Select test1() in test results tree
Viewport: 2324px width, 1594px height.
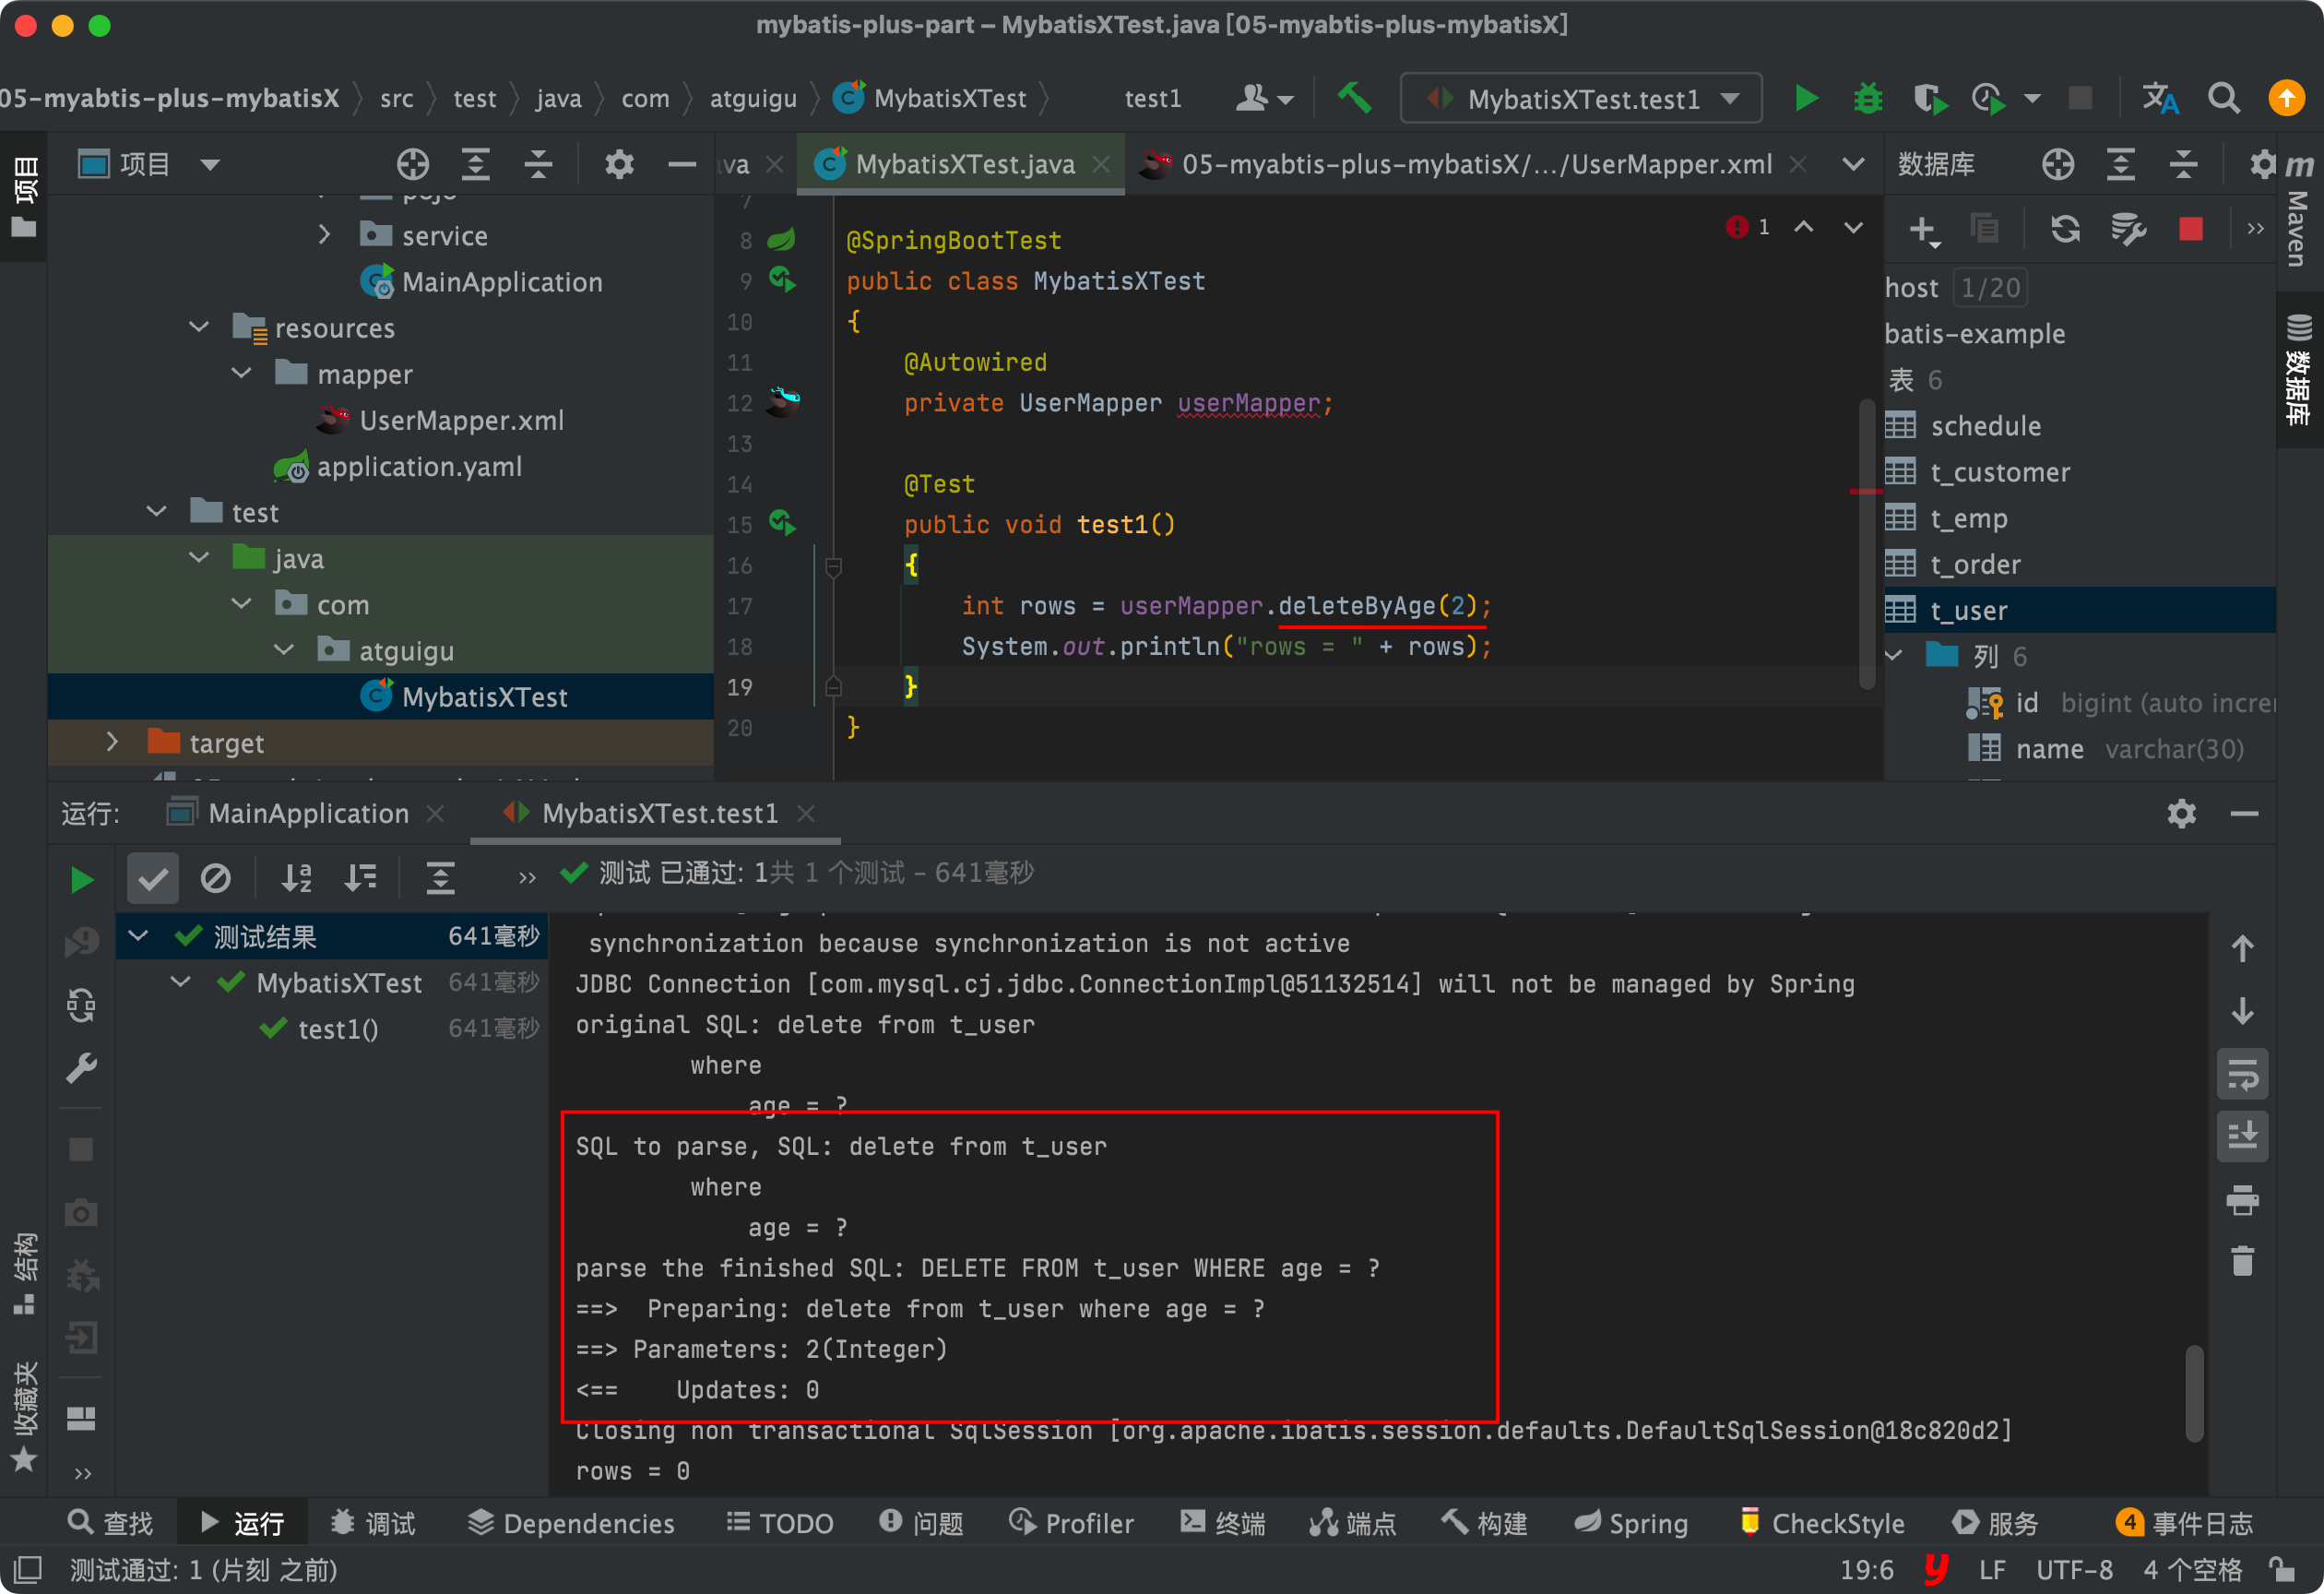point(338,1028)
